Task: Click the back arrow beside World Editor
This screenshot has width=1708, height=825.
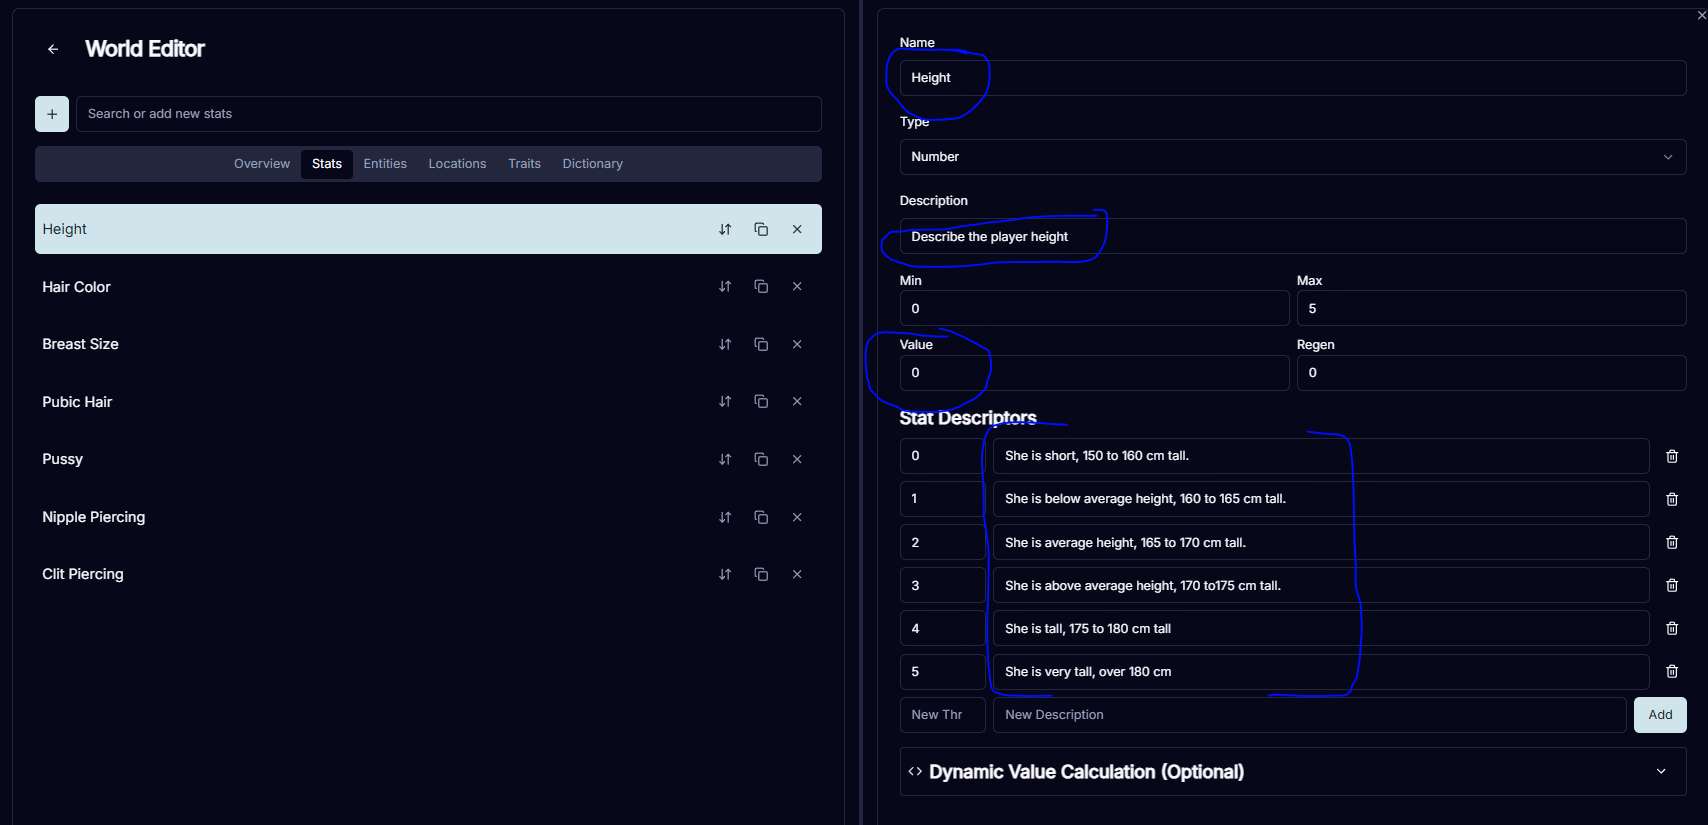Action: point(53,49)
